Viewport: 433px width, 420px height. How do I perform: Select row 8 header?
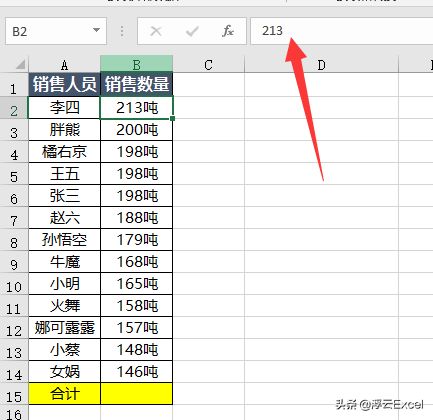coord(14,240)
